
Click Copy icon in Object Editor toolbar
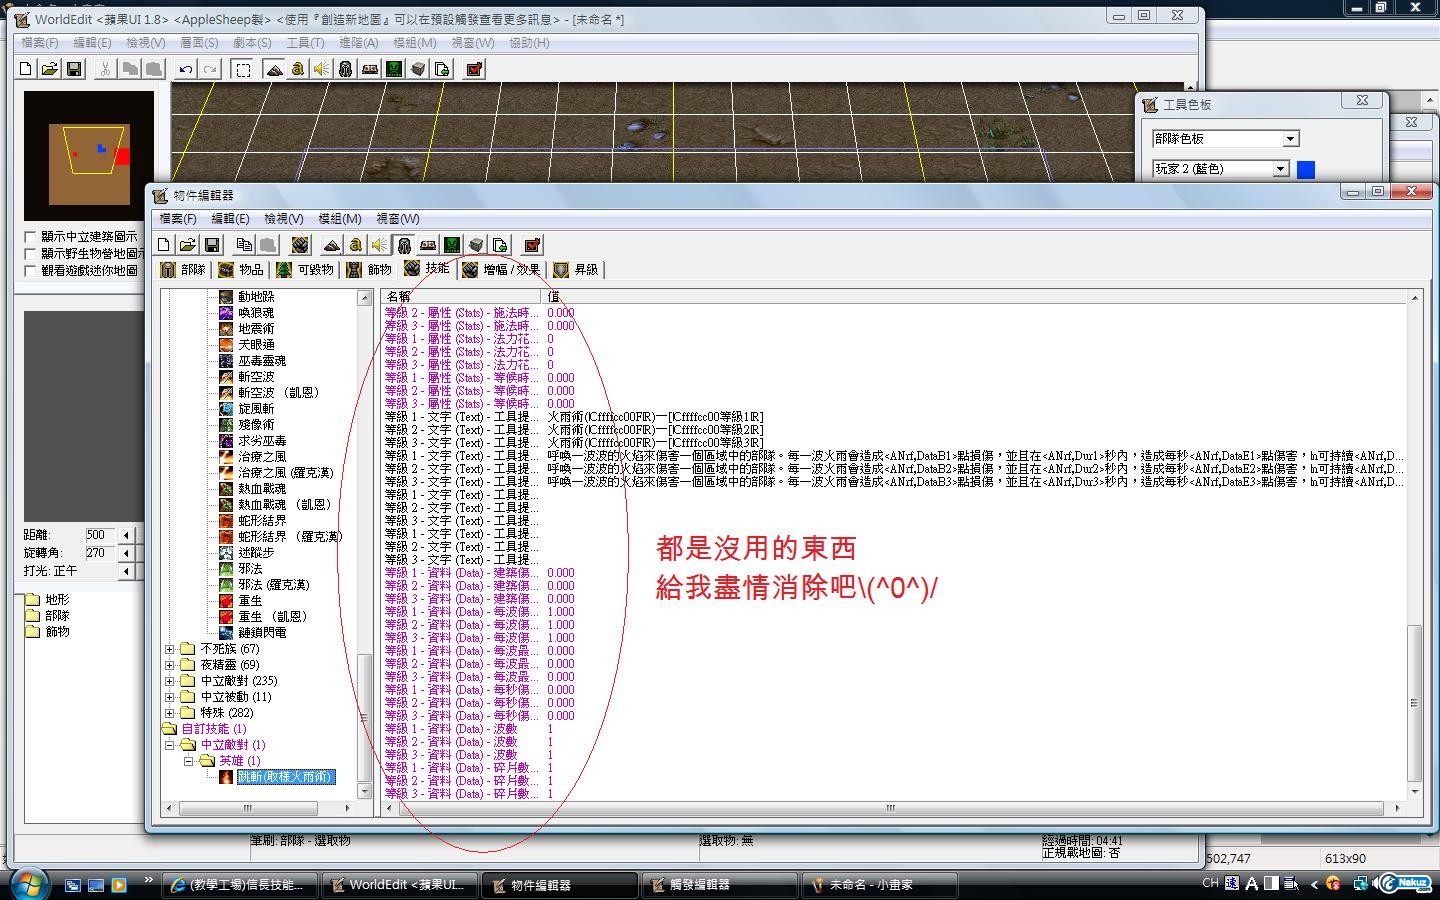[244, 245]
